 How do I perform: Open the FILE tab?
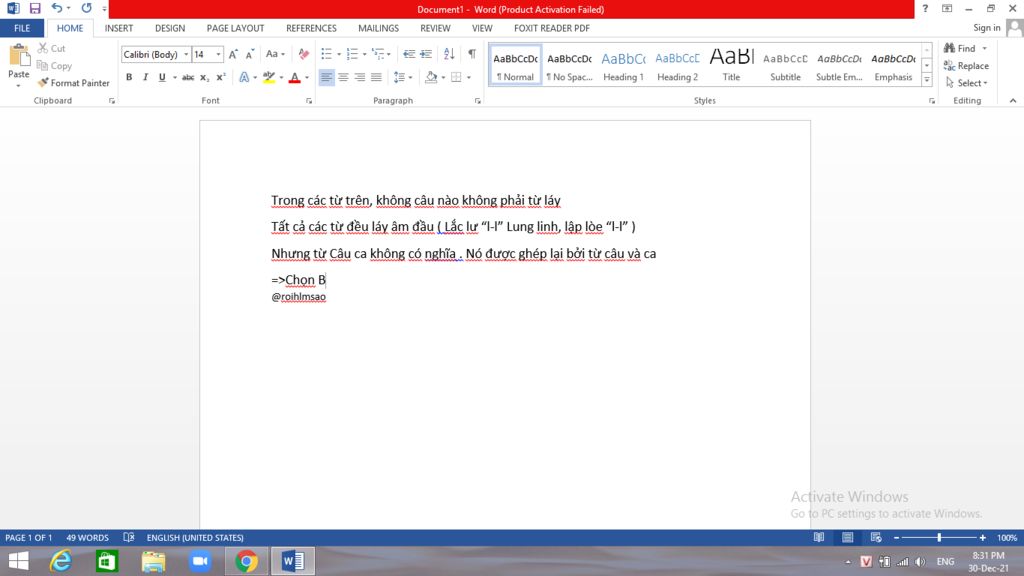(22, 28)
